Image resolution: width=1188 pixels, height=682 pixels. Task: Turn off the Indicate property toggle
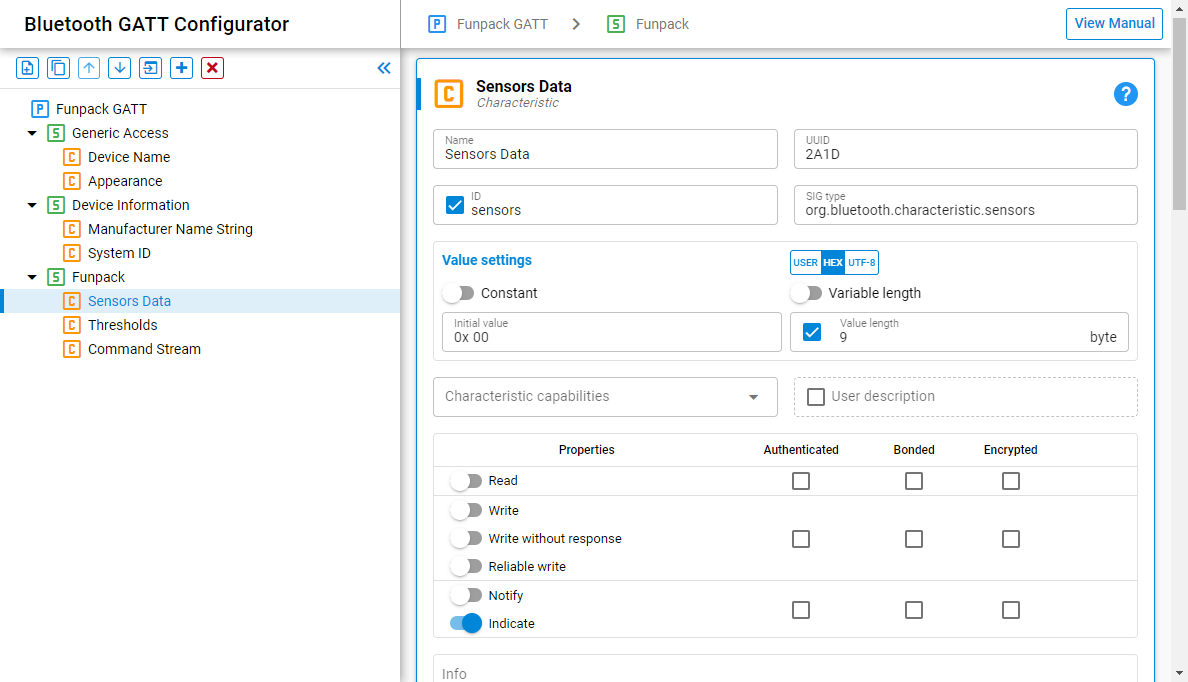point(466,623)
